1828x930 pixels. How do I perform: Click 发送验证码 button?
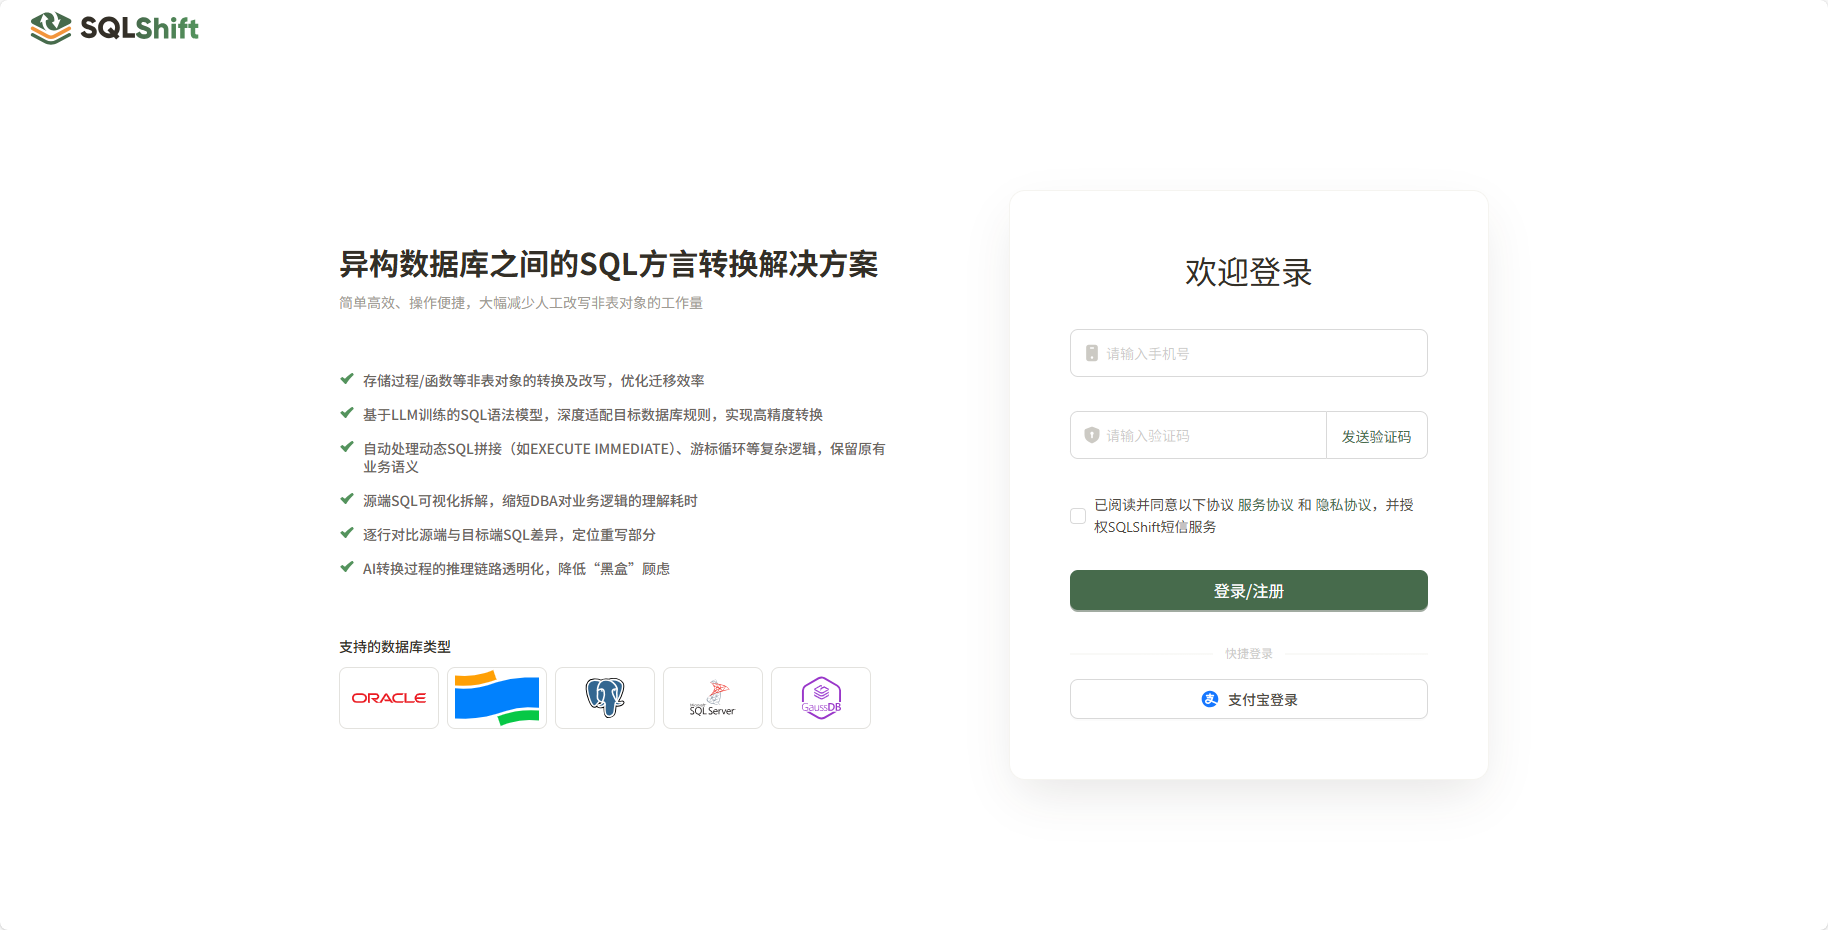click(x=1377, y=436)
